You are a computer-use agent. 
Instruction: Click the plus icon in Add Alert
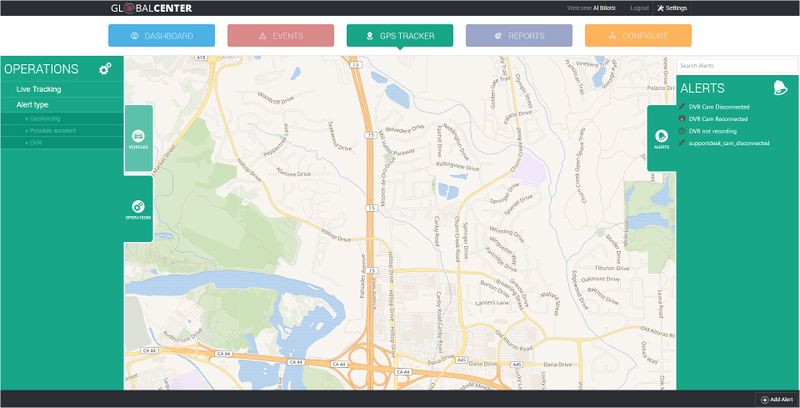click(764, 400)
